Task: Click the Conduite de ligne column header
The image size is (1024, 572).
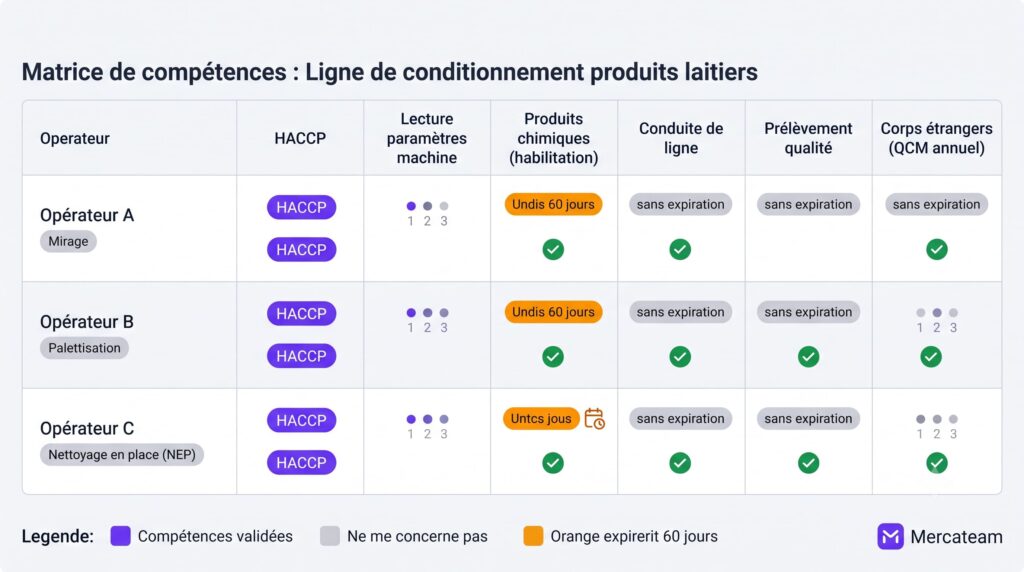Action: (680, 138)
